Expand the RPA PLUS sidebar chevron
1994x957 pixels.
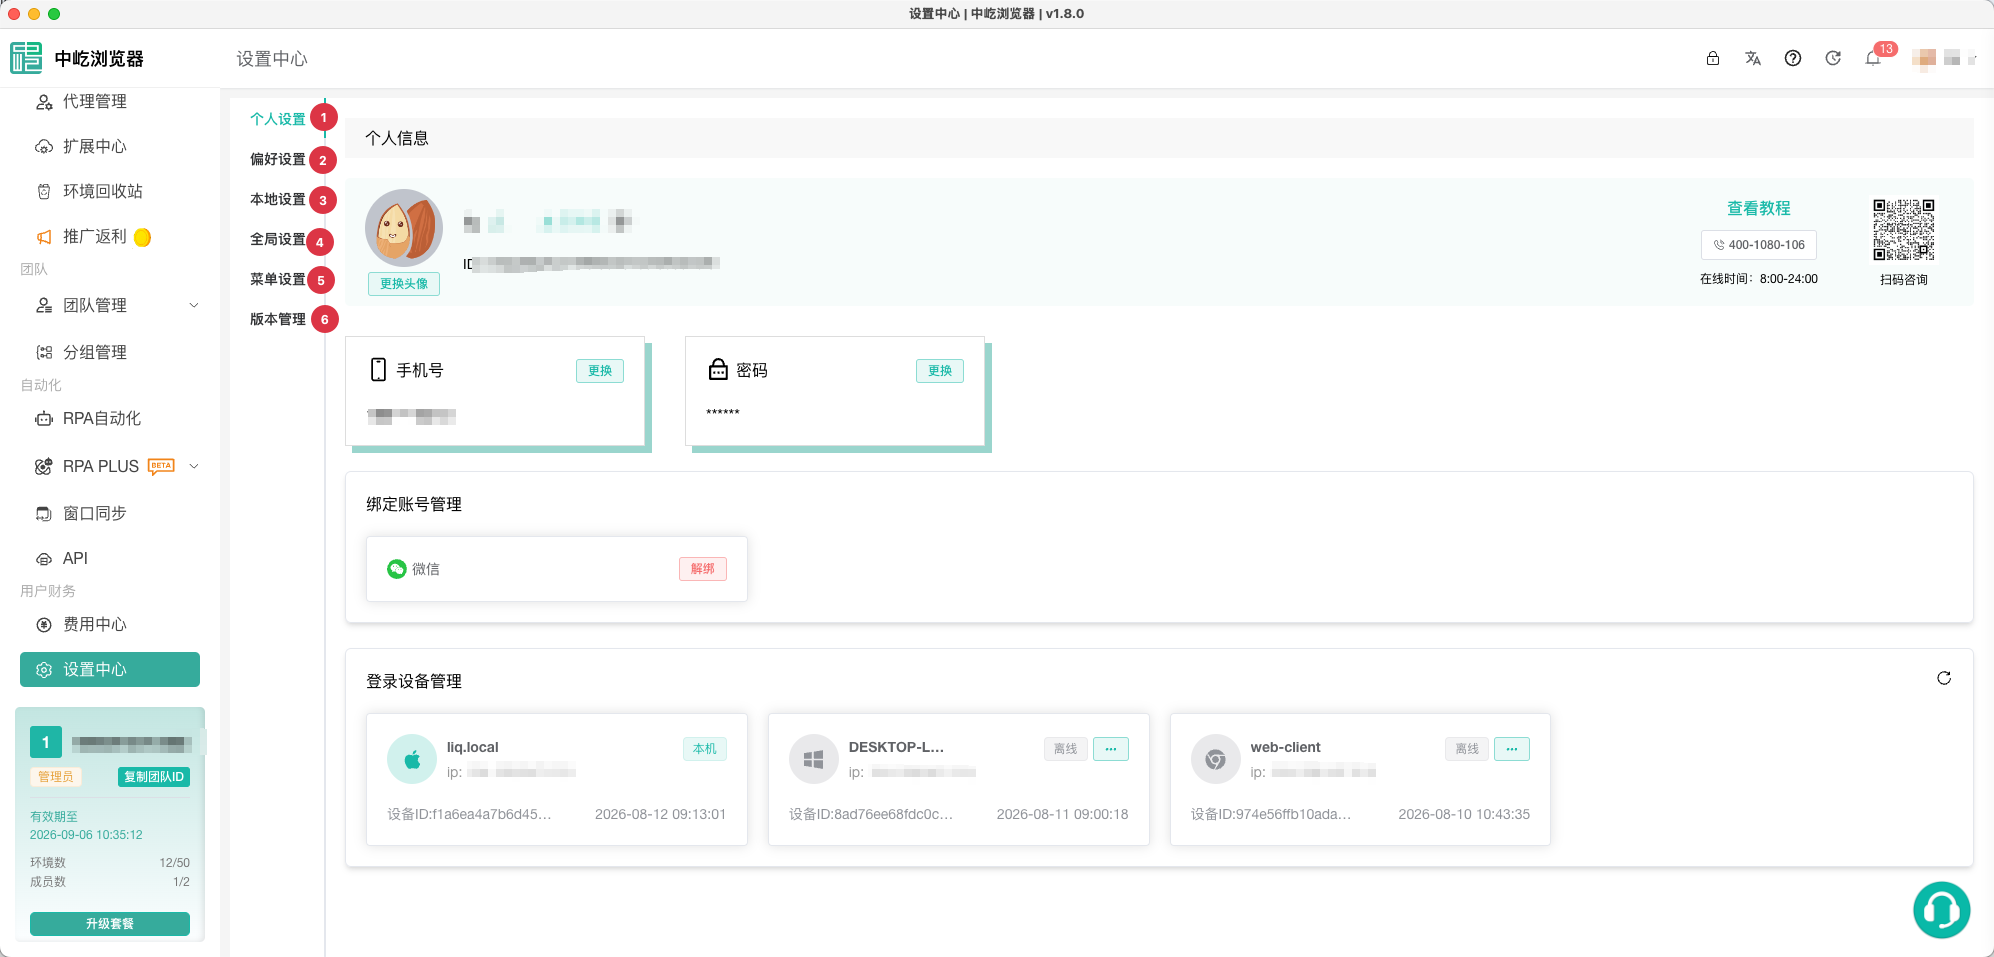[x=194, y=466]
